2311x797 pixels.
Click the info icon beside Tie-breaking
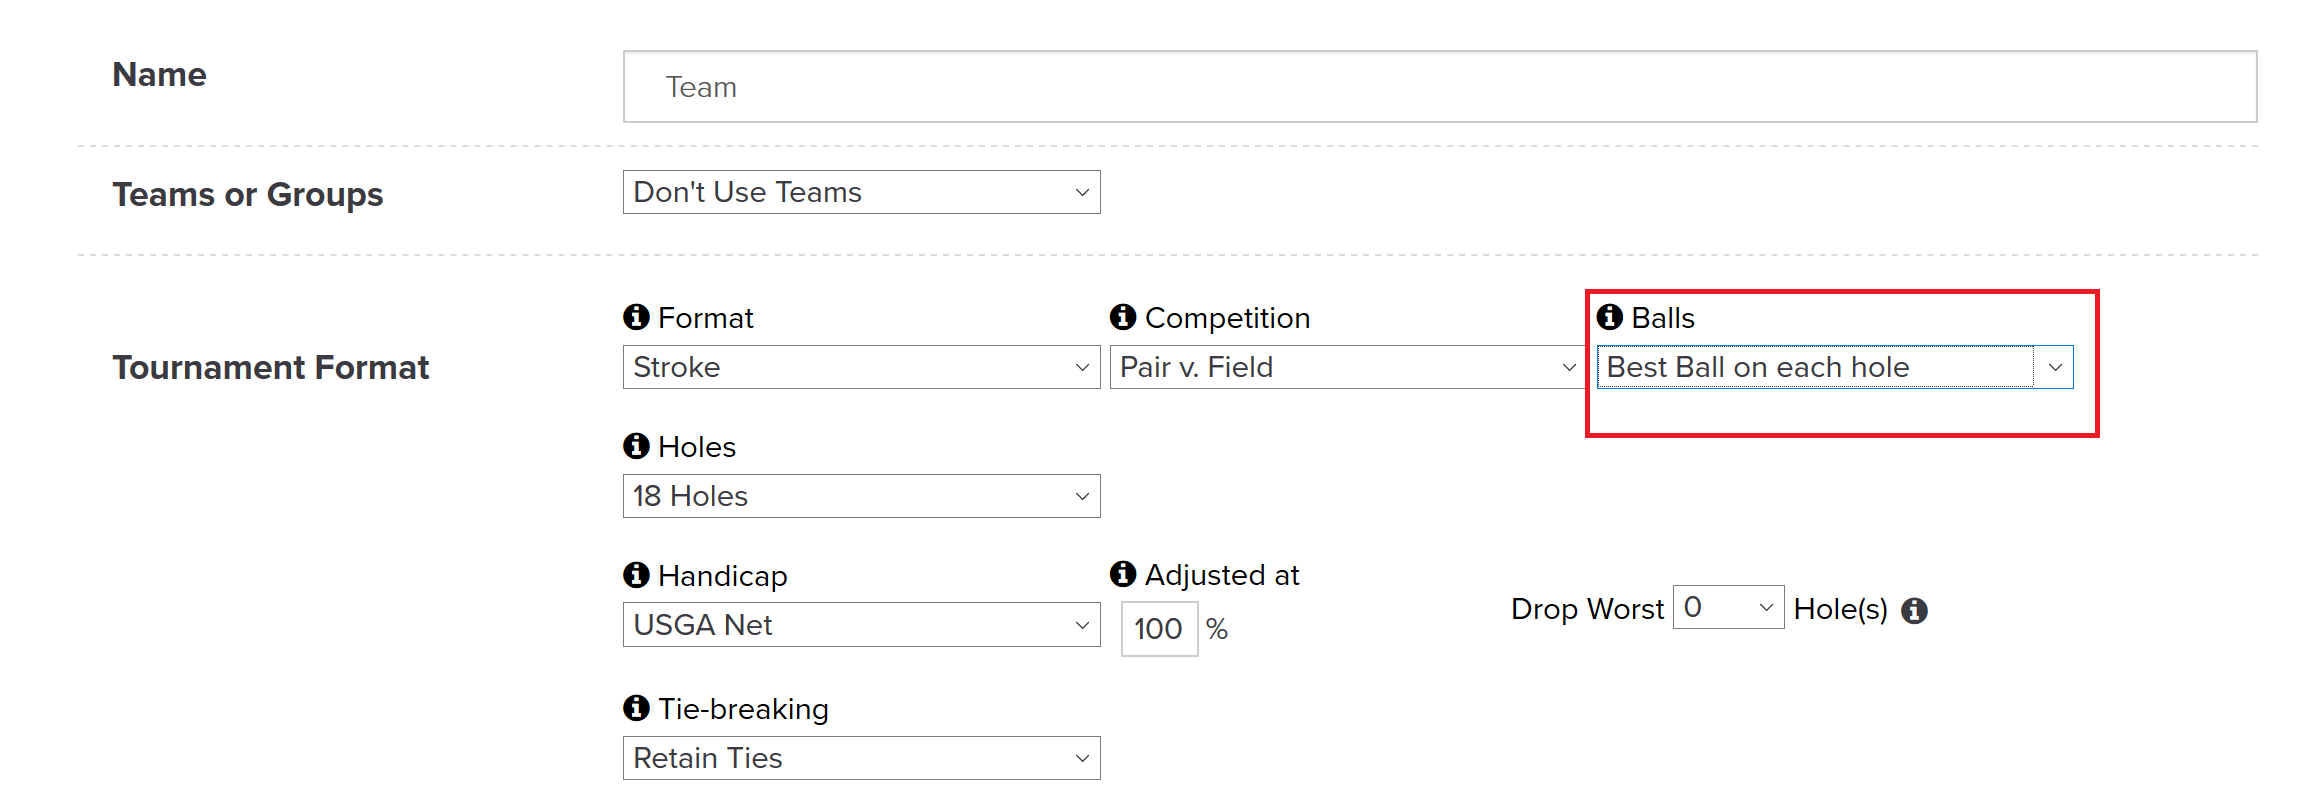[x=636, y=708]
